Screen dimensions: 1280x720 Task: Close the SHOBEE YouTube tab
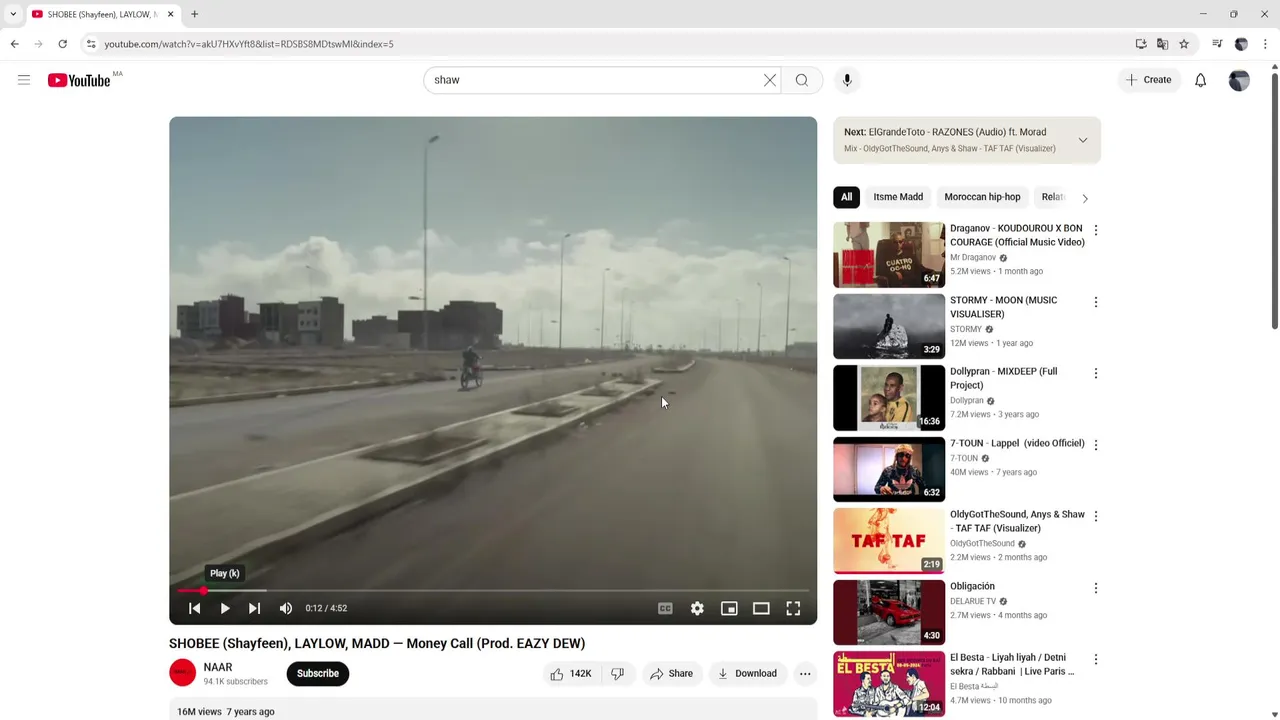pos(170,14)
